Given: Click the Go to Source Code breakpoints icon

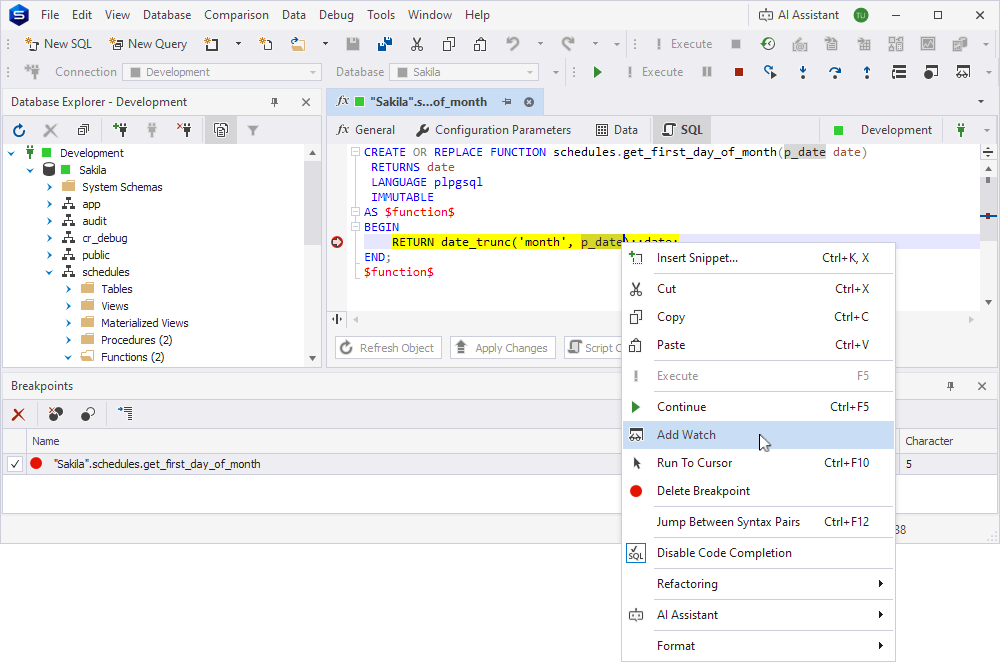Looking at the screenshot, I should [x=125, y=415].
